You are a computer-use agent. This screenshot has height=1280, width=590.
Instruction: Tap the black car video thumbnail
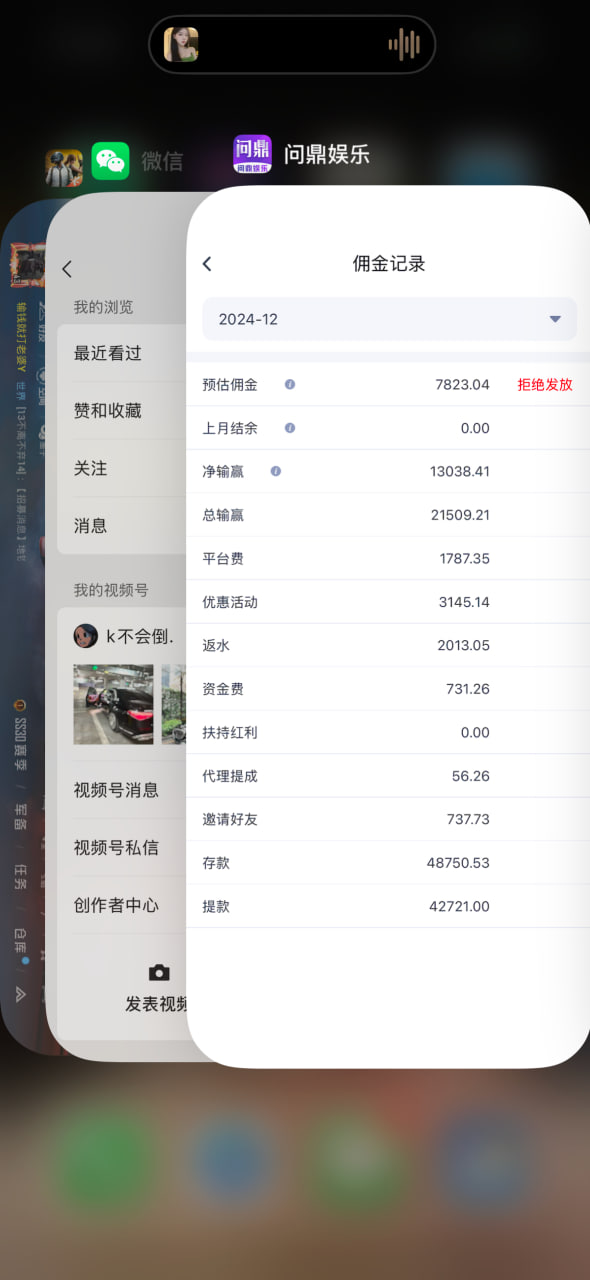(114, 704)
